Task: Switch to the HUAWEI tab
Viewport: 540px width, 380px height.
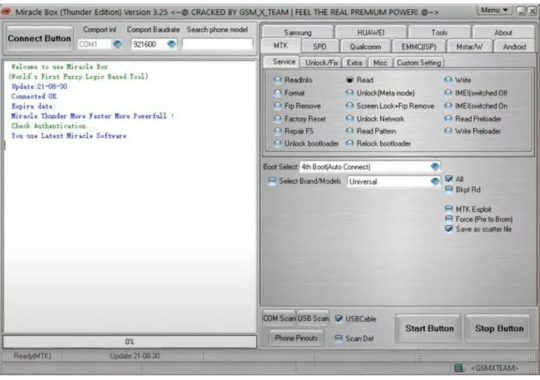Action: [x=371, y=32]
